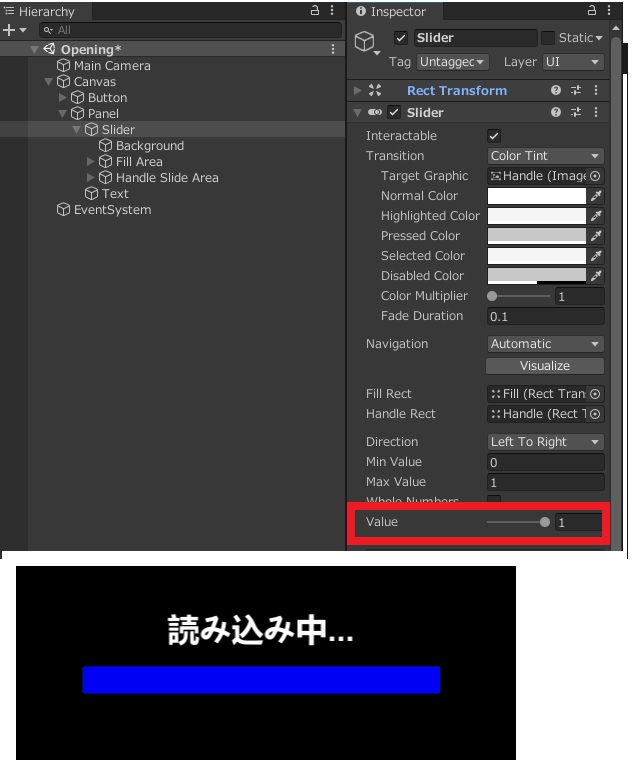Open the create dropdown arrow next to plus
This screenshot has height=770, width=636.
(x=23, y=30)
